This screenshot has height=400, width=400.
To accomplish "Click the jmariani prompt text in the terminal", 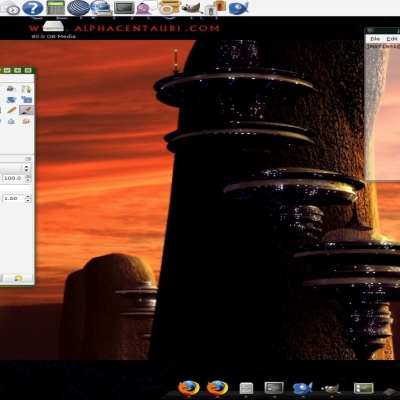I will coord(383,46).
